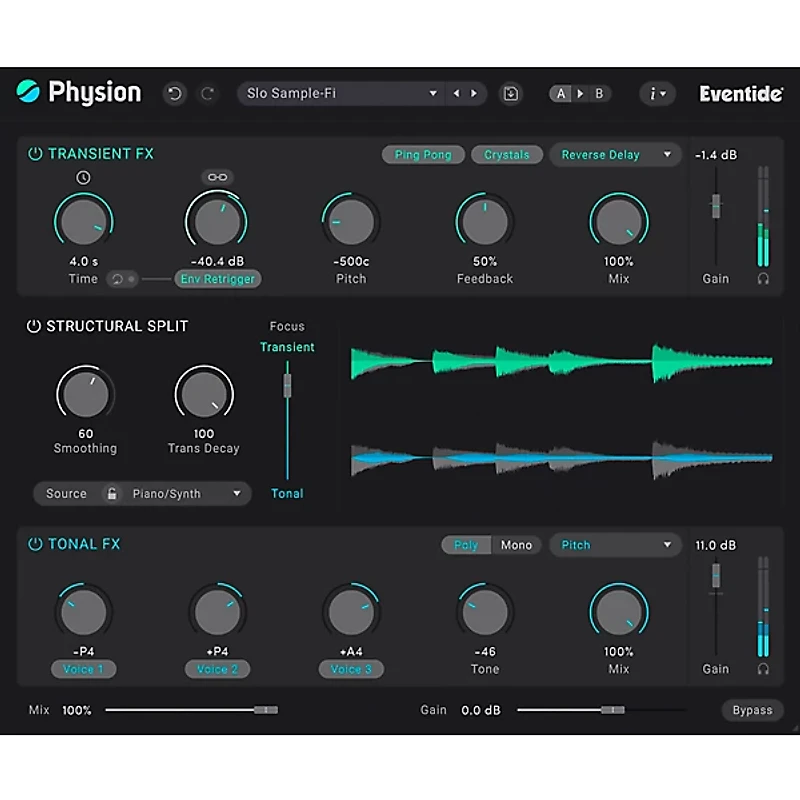Image resolution: width=800 pixels, height=800 pixels.
Task: Open the Pitch effect dropdown in Tonal FX
Action: (x=615, y=545)
